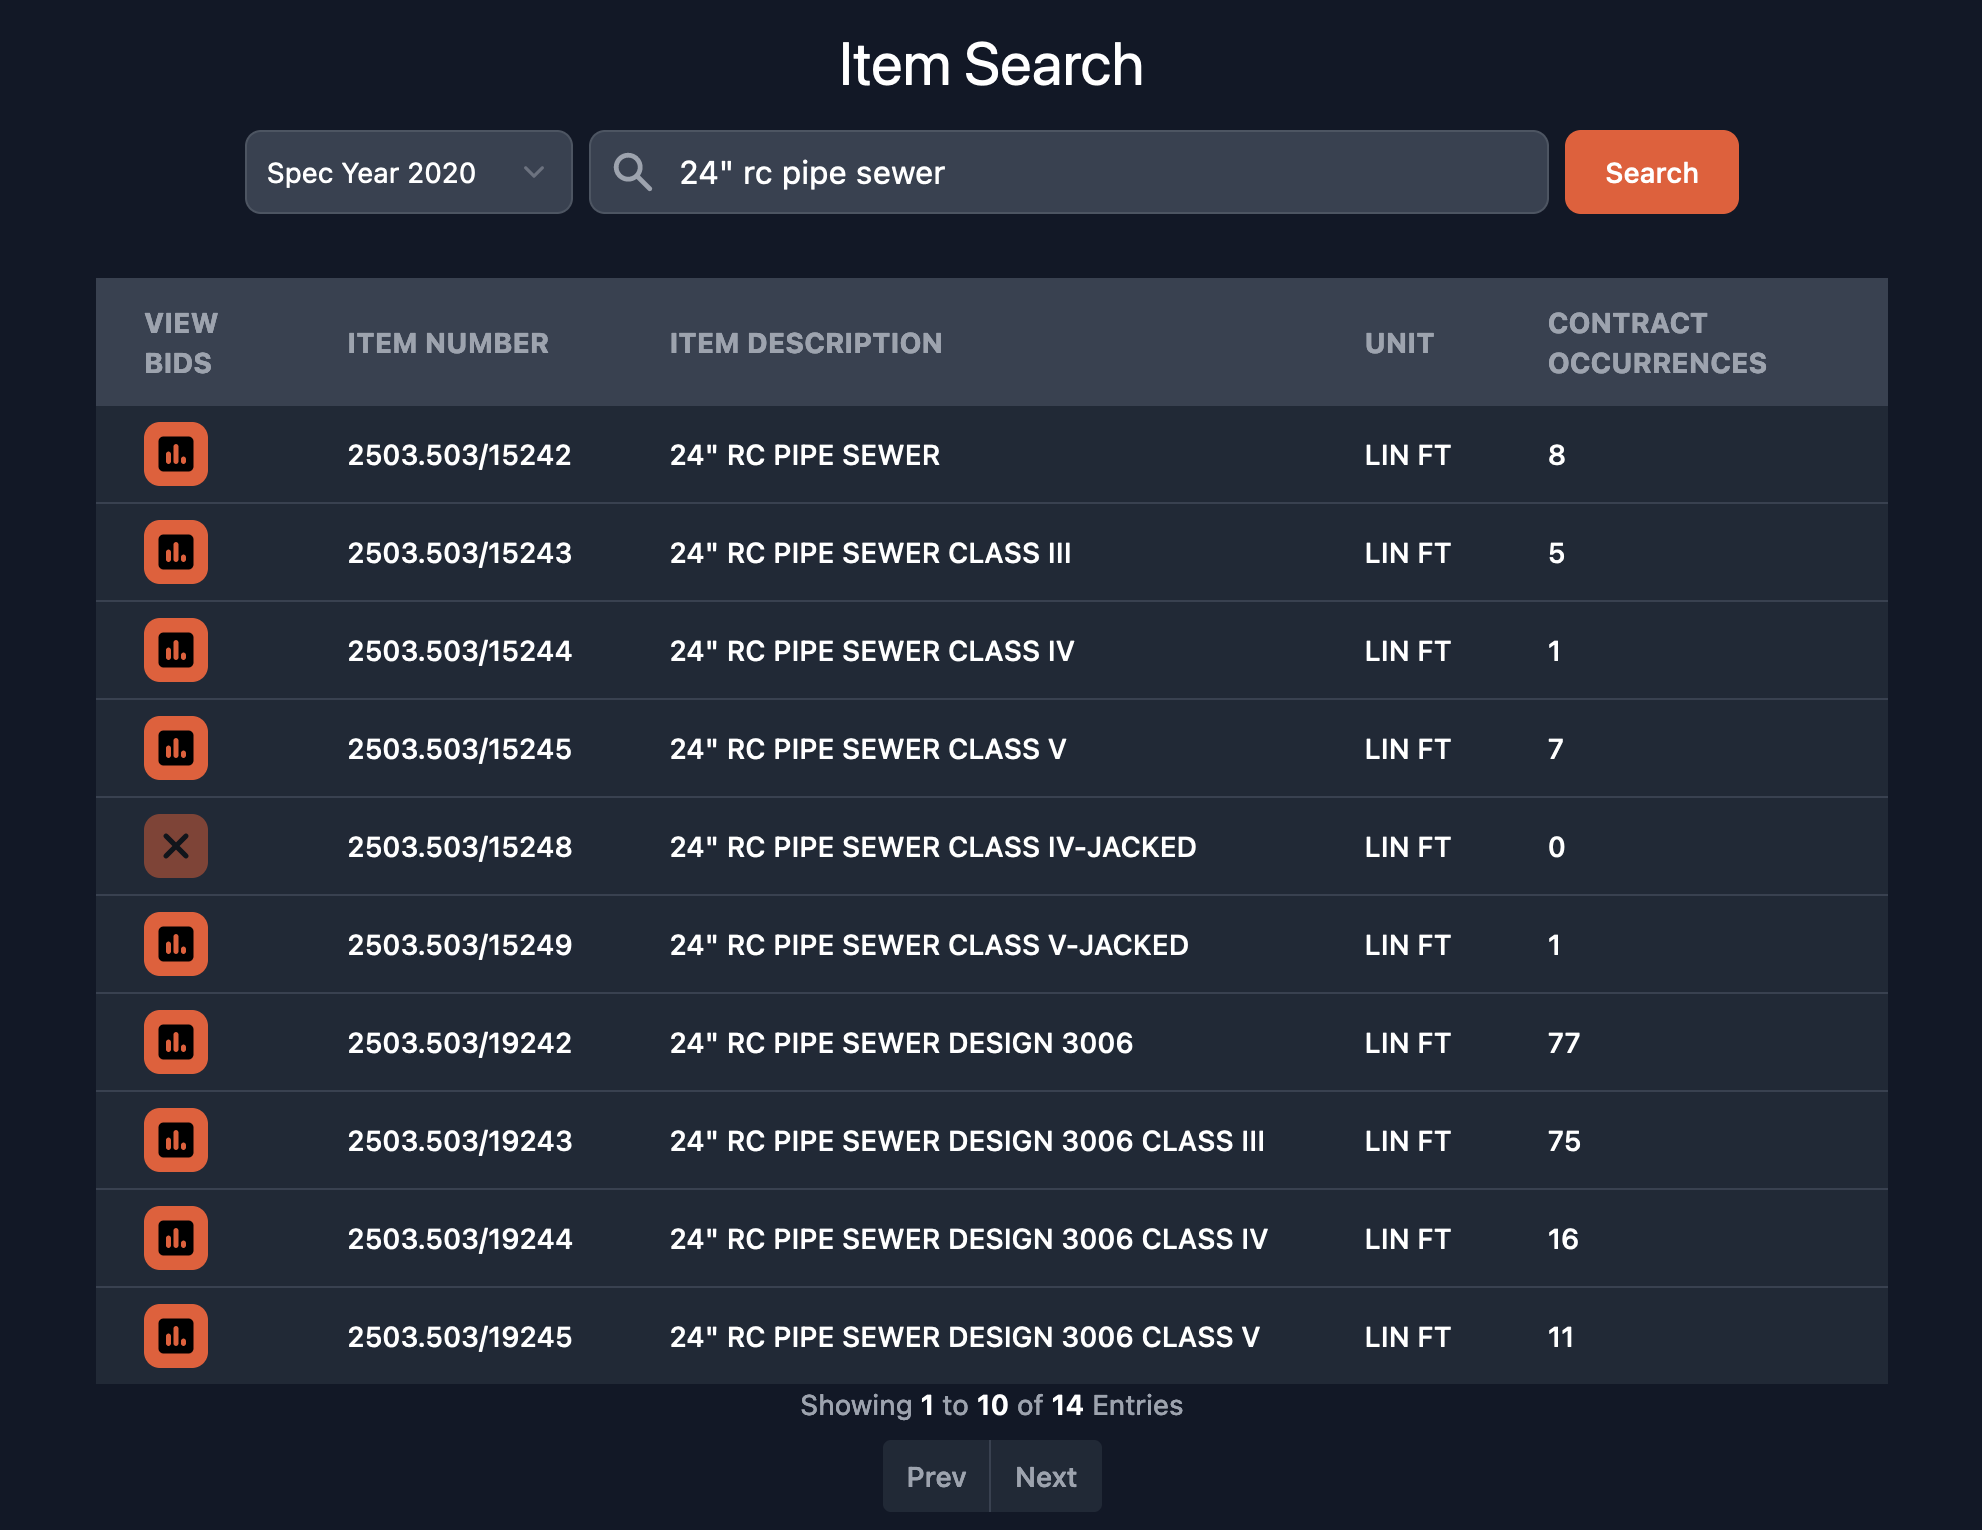Screen dimensions: 1982x1530
Task: View bids for item 2503.503/15244
Action: pos(176,650)
